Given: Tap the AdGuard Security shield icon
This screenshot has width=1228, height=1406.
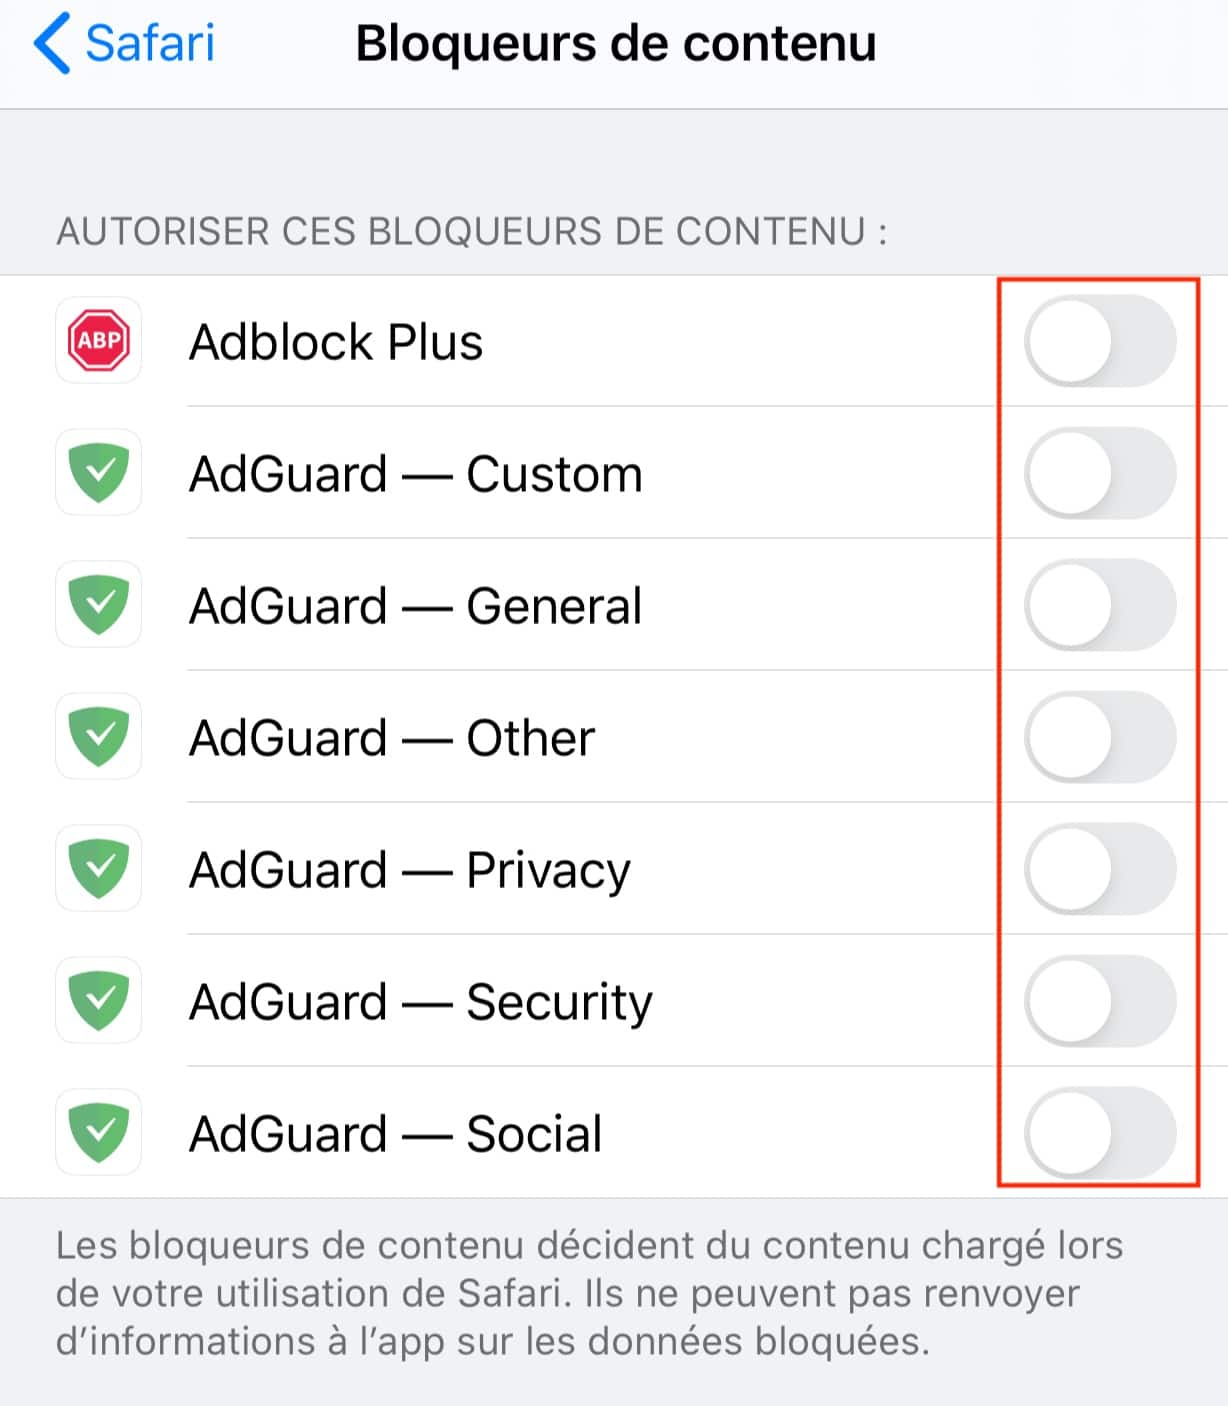Looking at the screenshot, I should tap(98, 1001).
